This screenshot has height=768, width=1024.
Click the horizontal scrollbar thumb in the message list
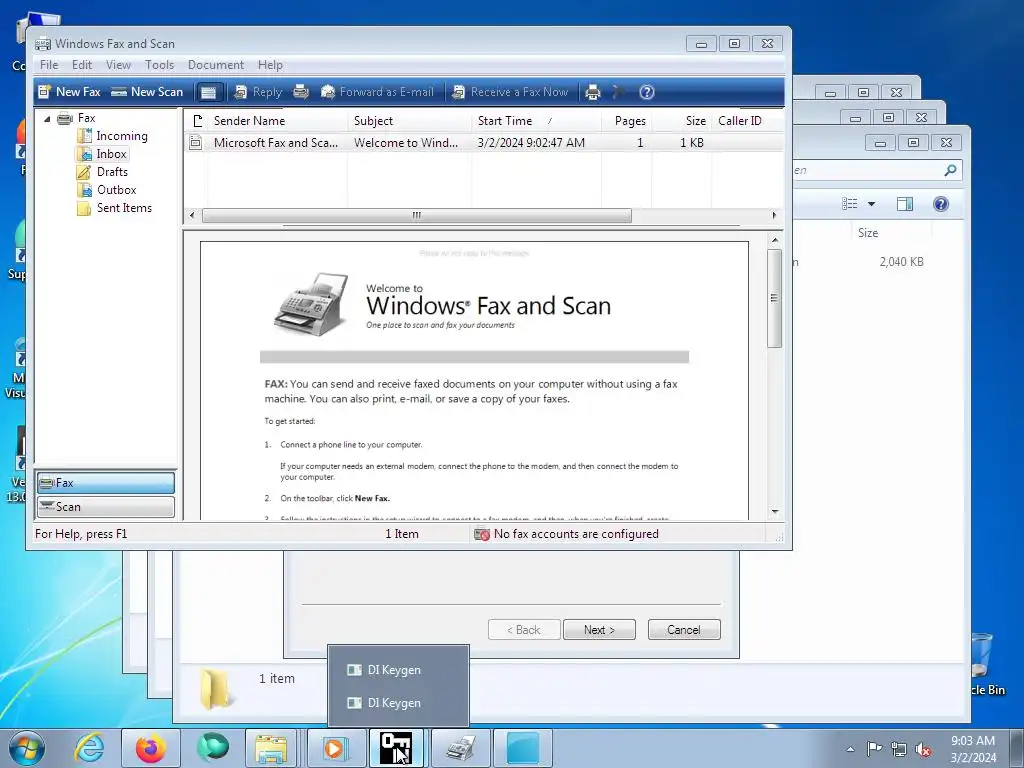417,215
